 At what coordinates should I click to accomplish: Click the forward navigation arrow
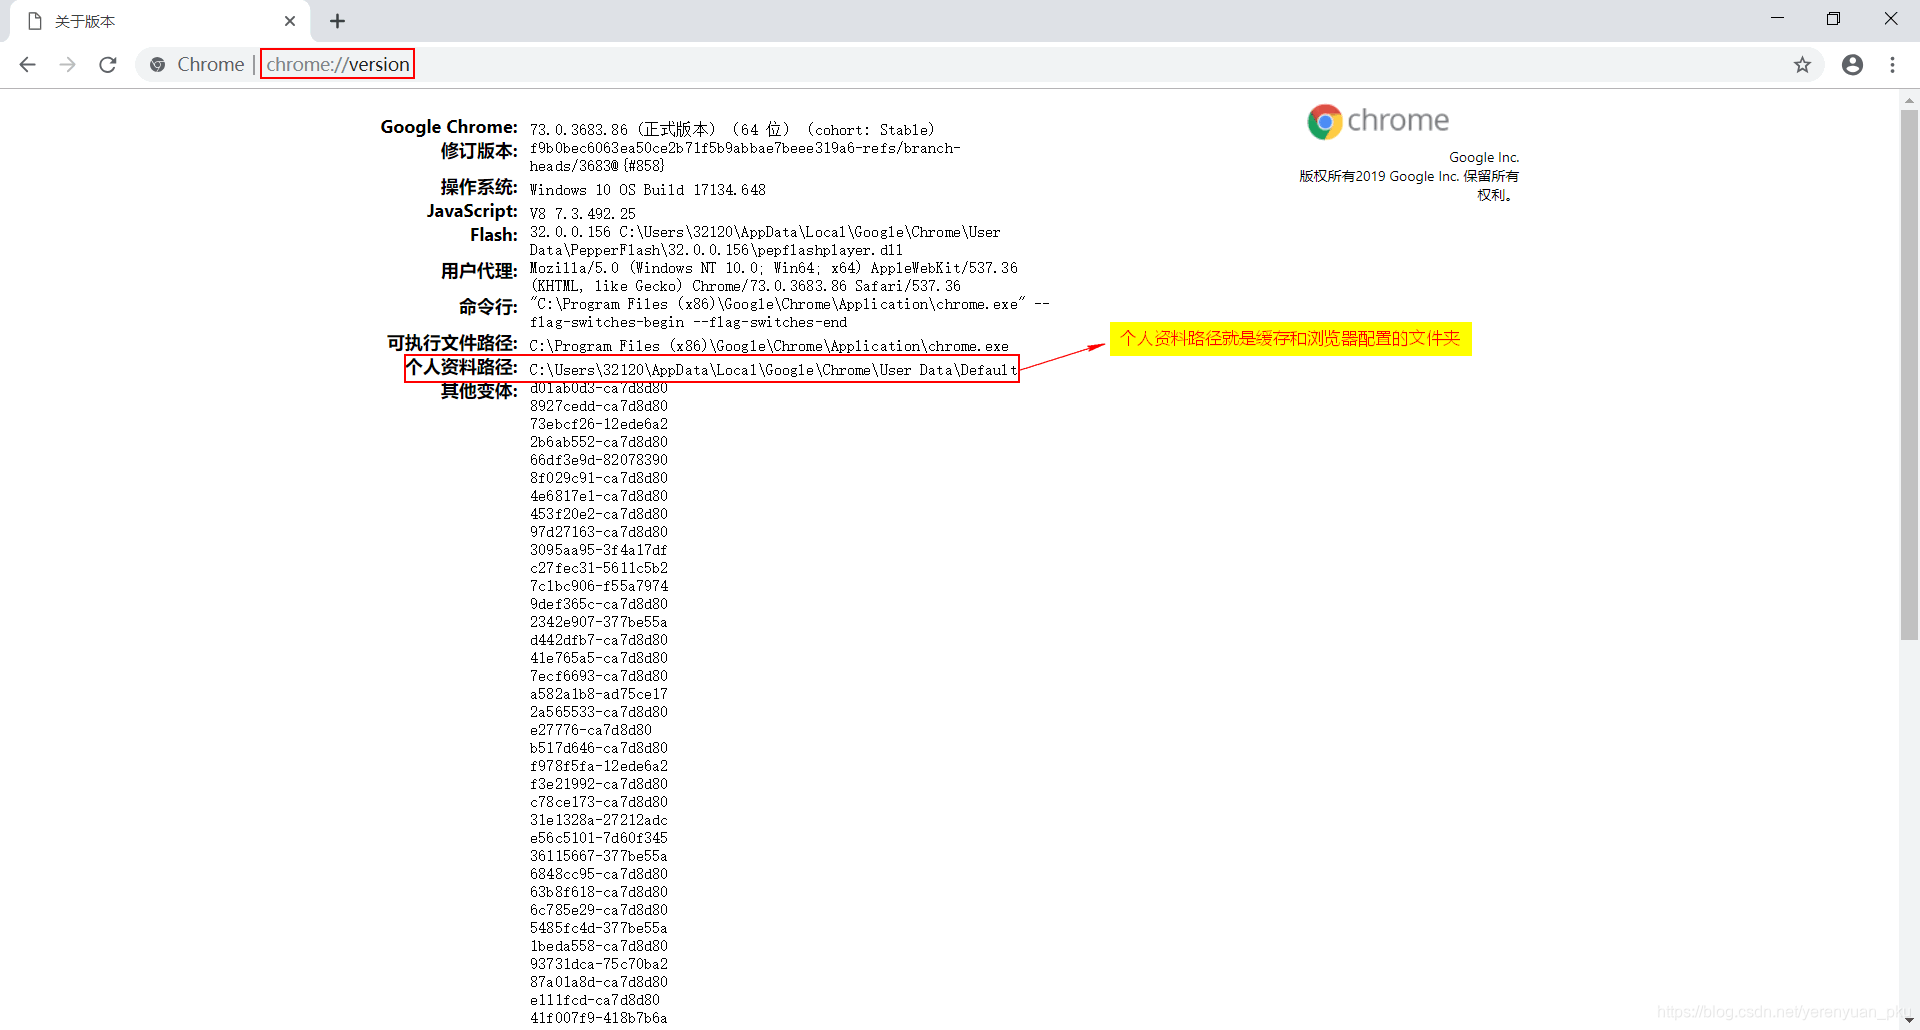point(67,64)
